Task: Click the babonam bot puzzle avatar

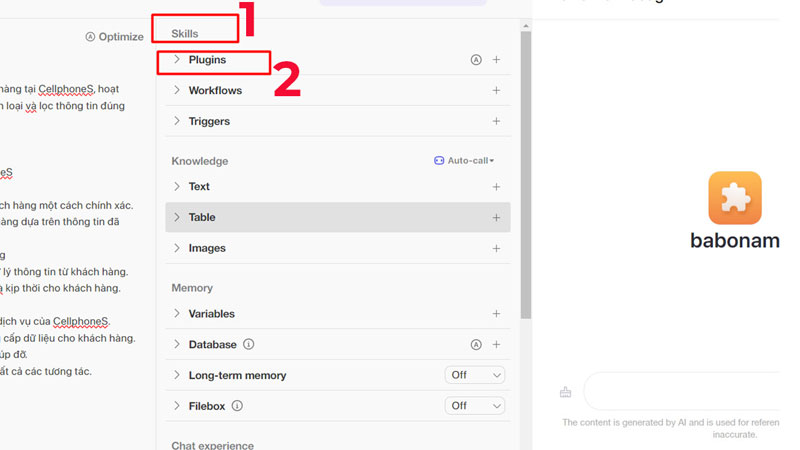Action: coord(735,198)
